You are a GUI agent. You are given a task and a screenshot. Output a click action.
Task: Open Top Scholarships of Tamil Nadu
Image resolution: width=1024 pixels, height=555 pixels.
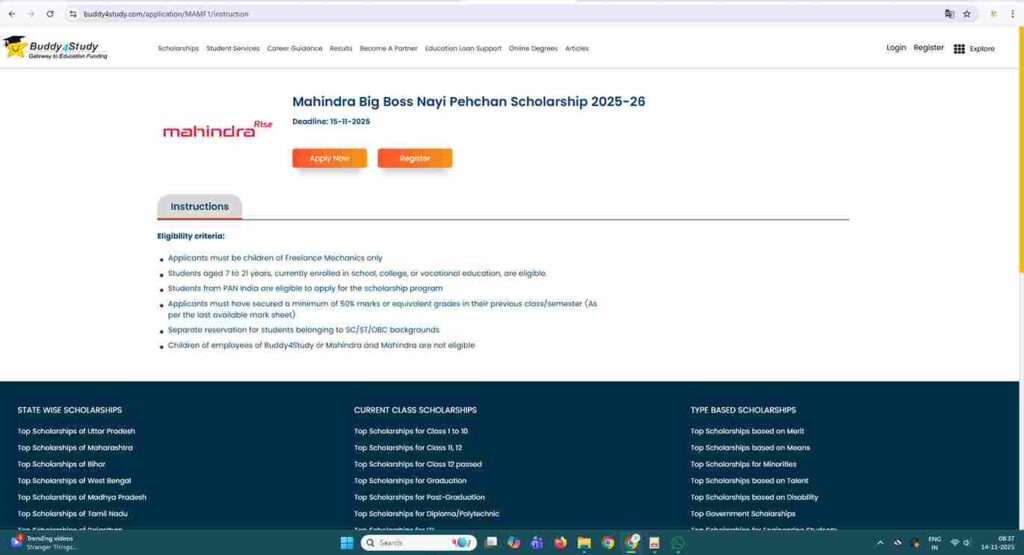(x=72, y=514)
